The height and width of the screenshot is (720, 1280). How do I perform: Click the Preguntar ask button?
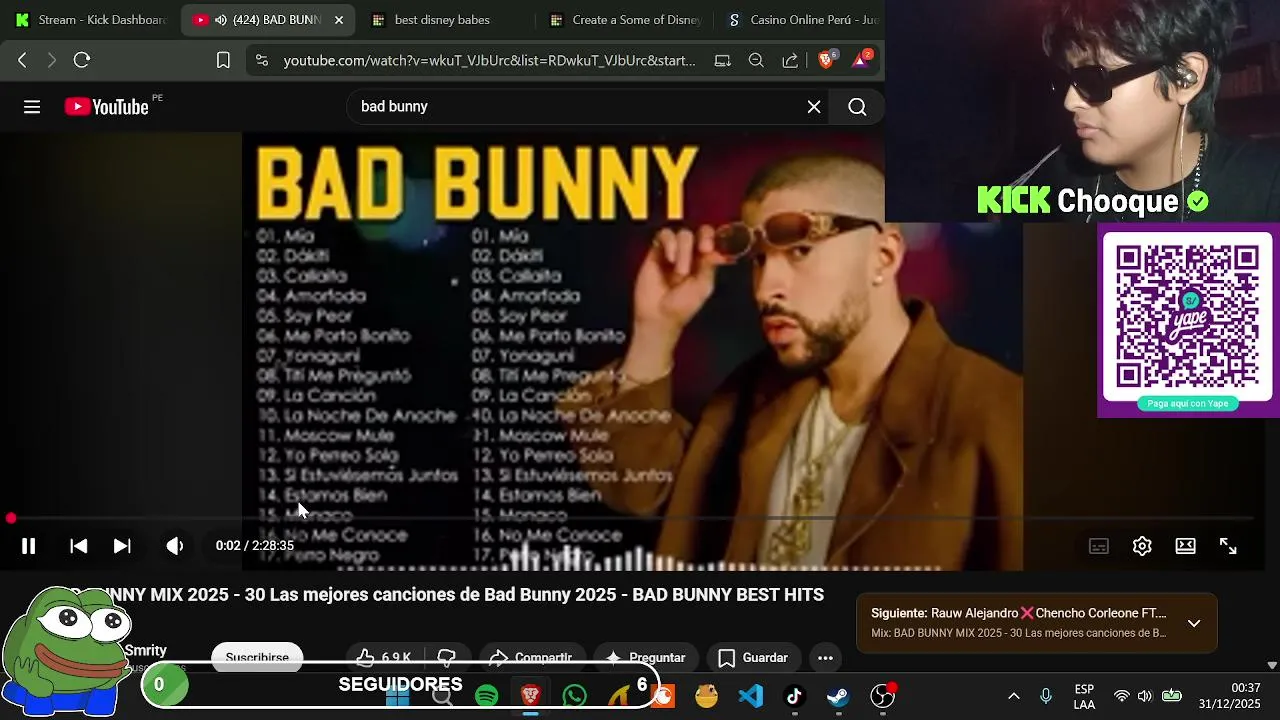coord(644,657)
